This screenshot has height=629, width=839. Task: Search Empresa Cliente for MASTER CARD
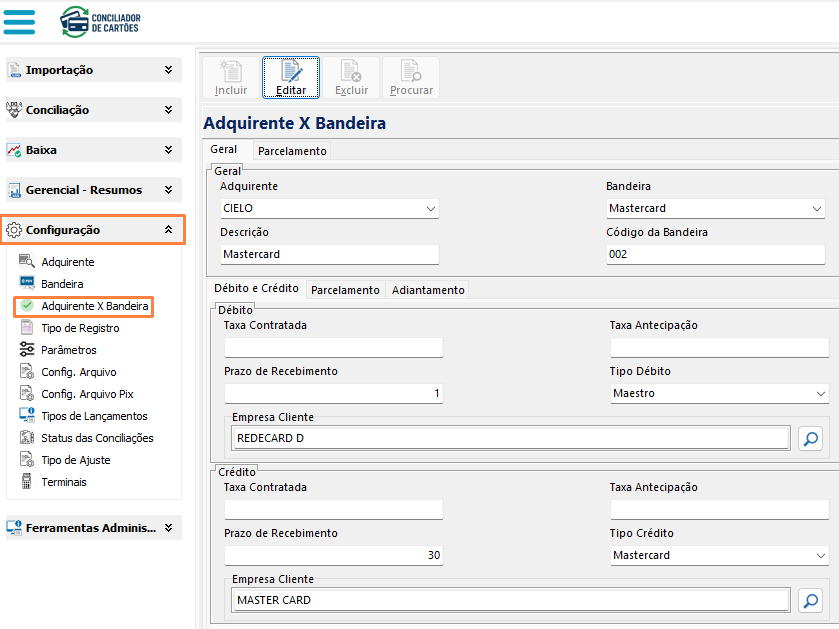tap(810, 600)
